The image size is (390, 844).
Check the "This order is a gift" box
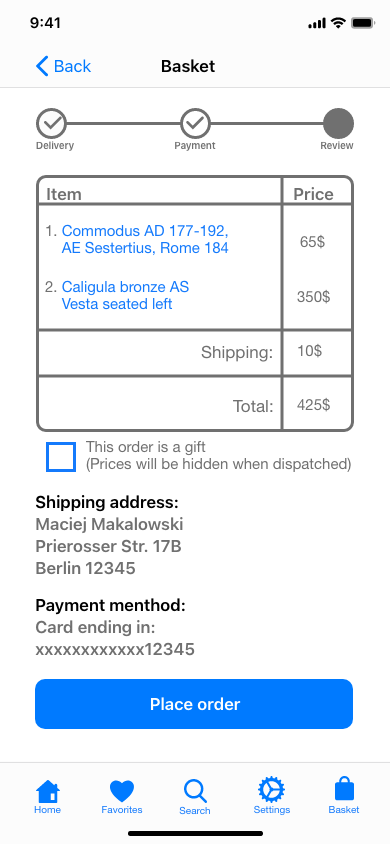click(61, 457)
